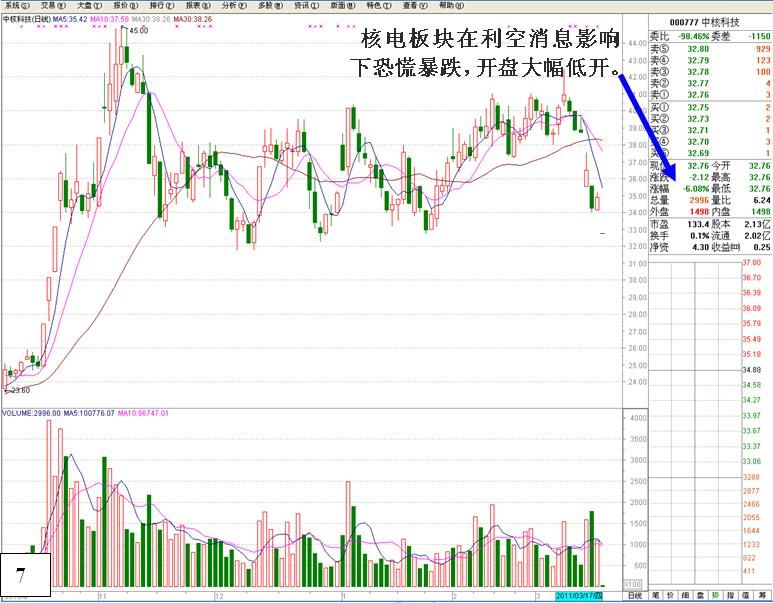Select the 买③ bid row at 32.71
The image size is (773, 603).
pyautogui.click(x=710, y=130)
